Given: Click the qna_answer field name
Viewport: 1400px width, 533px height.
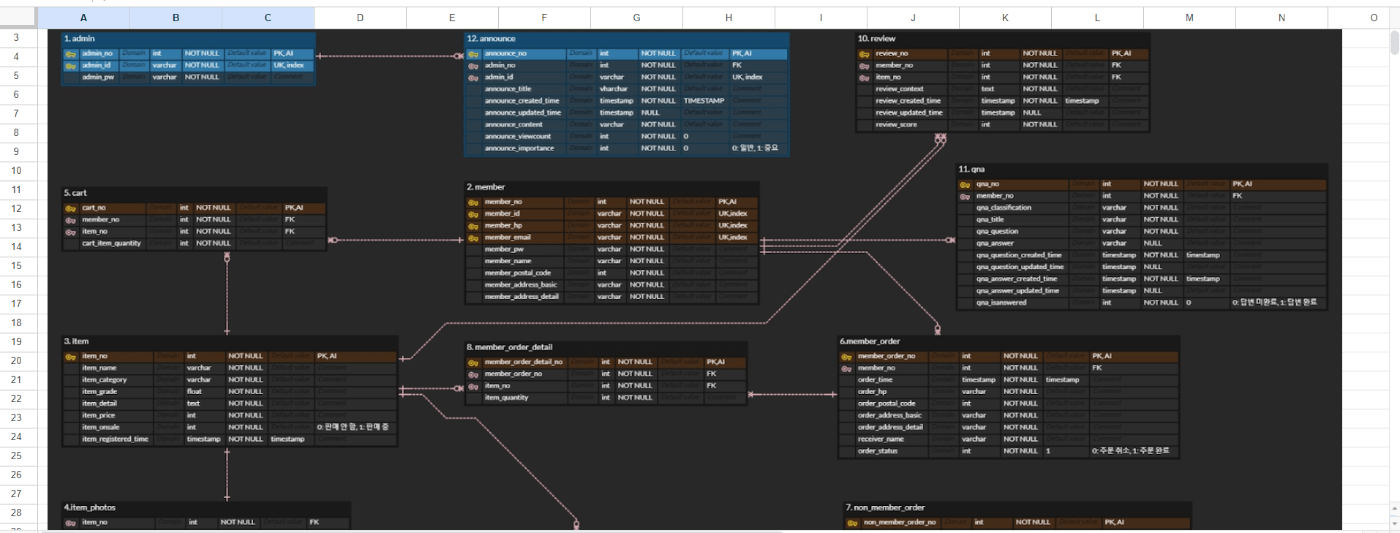Looking at the screenshot, I should [995, 243].
